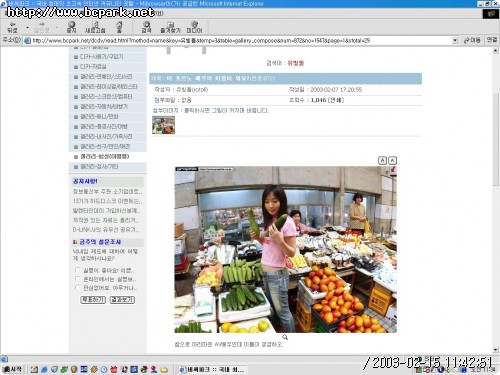
Task: Click the main market photo
Action: pos(285,249)
